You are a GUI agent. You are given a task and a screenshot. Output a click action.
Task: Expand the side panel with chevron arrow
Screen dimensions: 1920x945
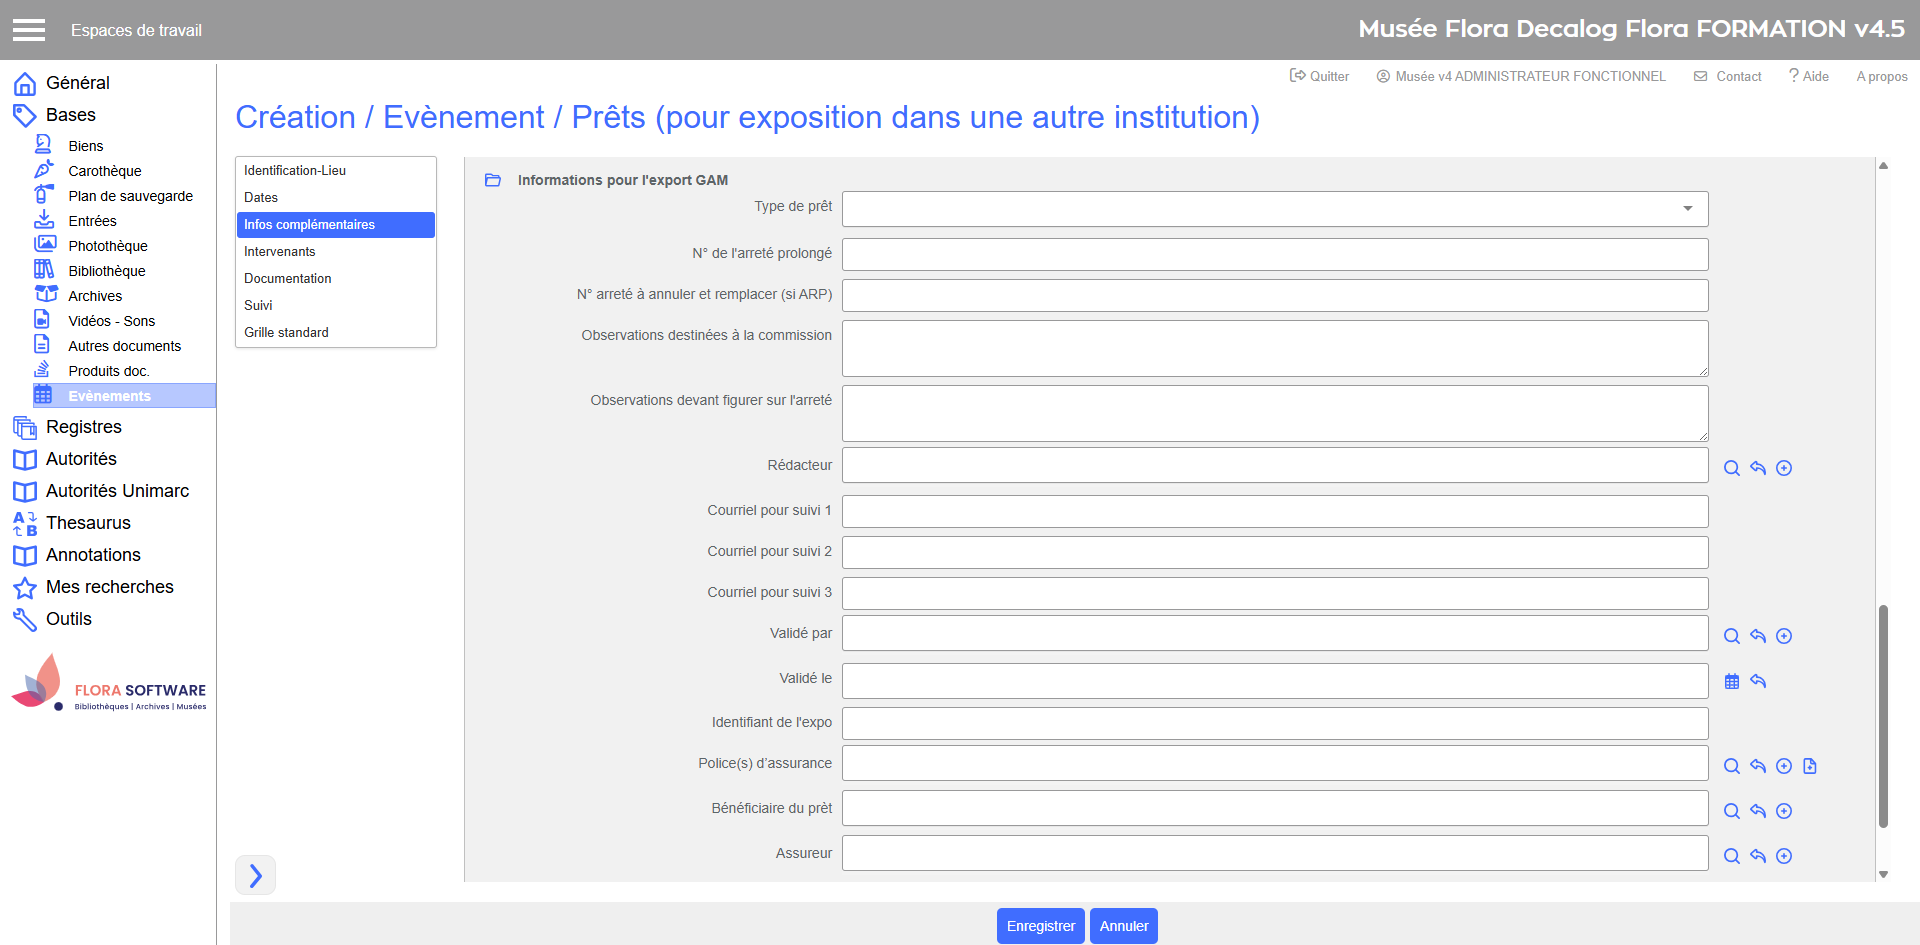(255, 875)
